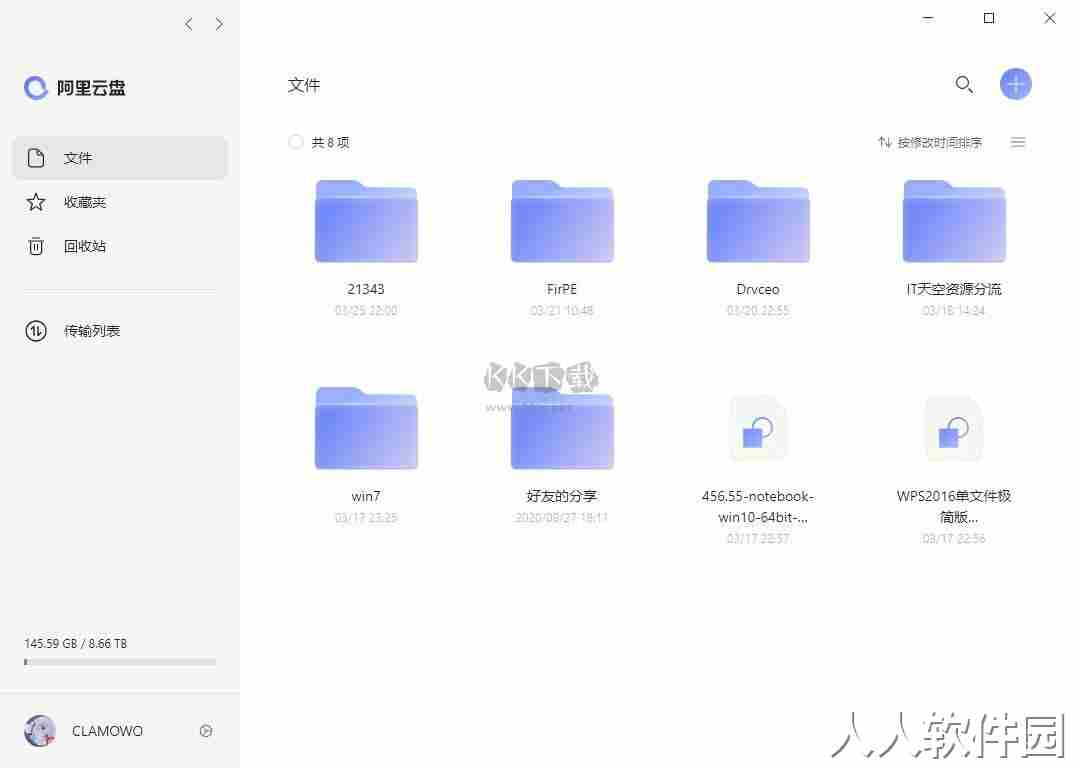Click the FirPE folder name
Screen dimensions: 1080x768
(x=562, y=289)
